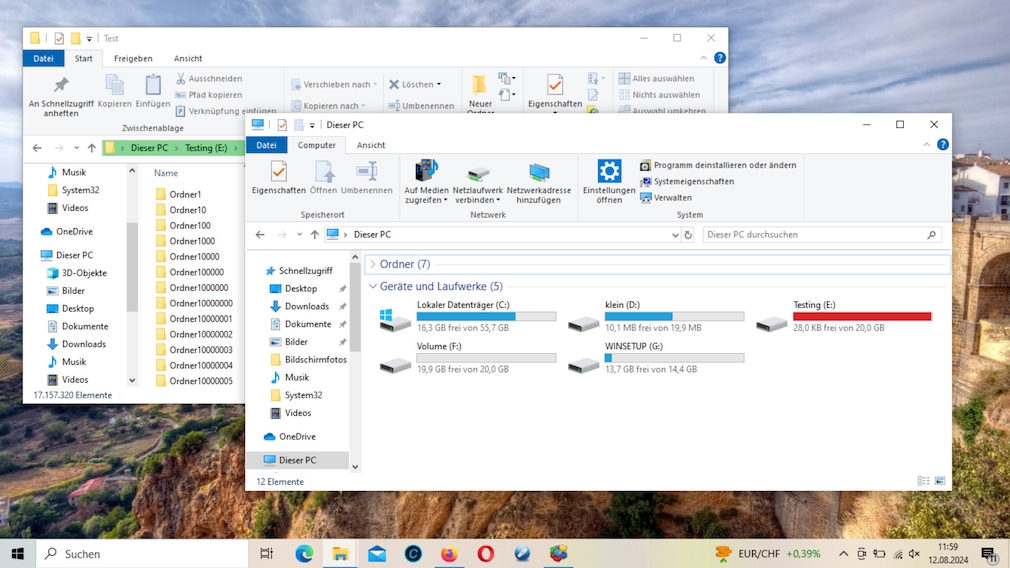The height and width of the screenshot is (568, 1010).
Task: Click the refresh button beside the address bar
Action: (688, 235)
